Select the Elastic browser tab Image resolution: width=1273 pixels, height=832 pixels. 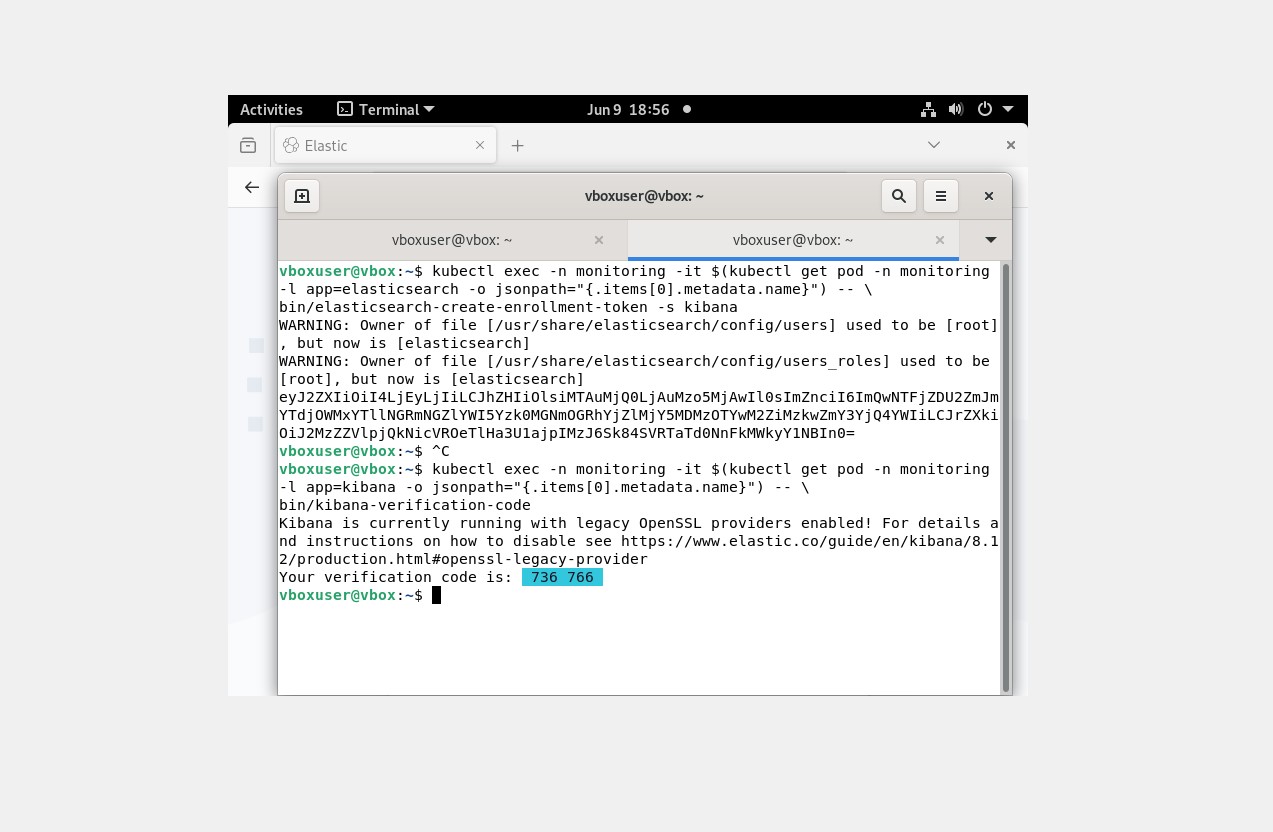[370, 145]
